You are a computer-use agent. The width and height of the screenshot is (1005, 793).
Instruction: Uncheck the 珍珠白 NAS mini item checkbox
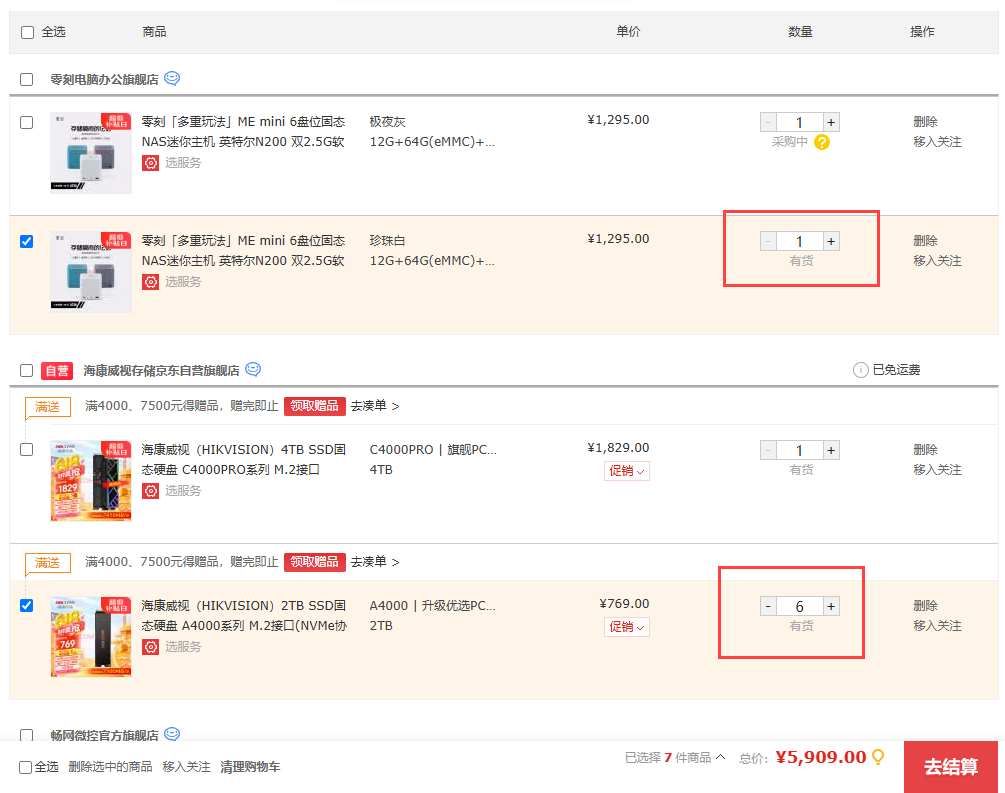[27, 241]
